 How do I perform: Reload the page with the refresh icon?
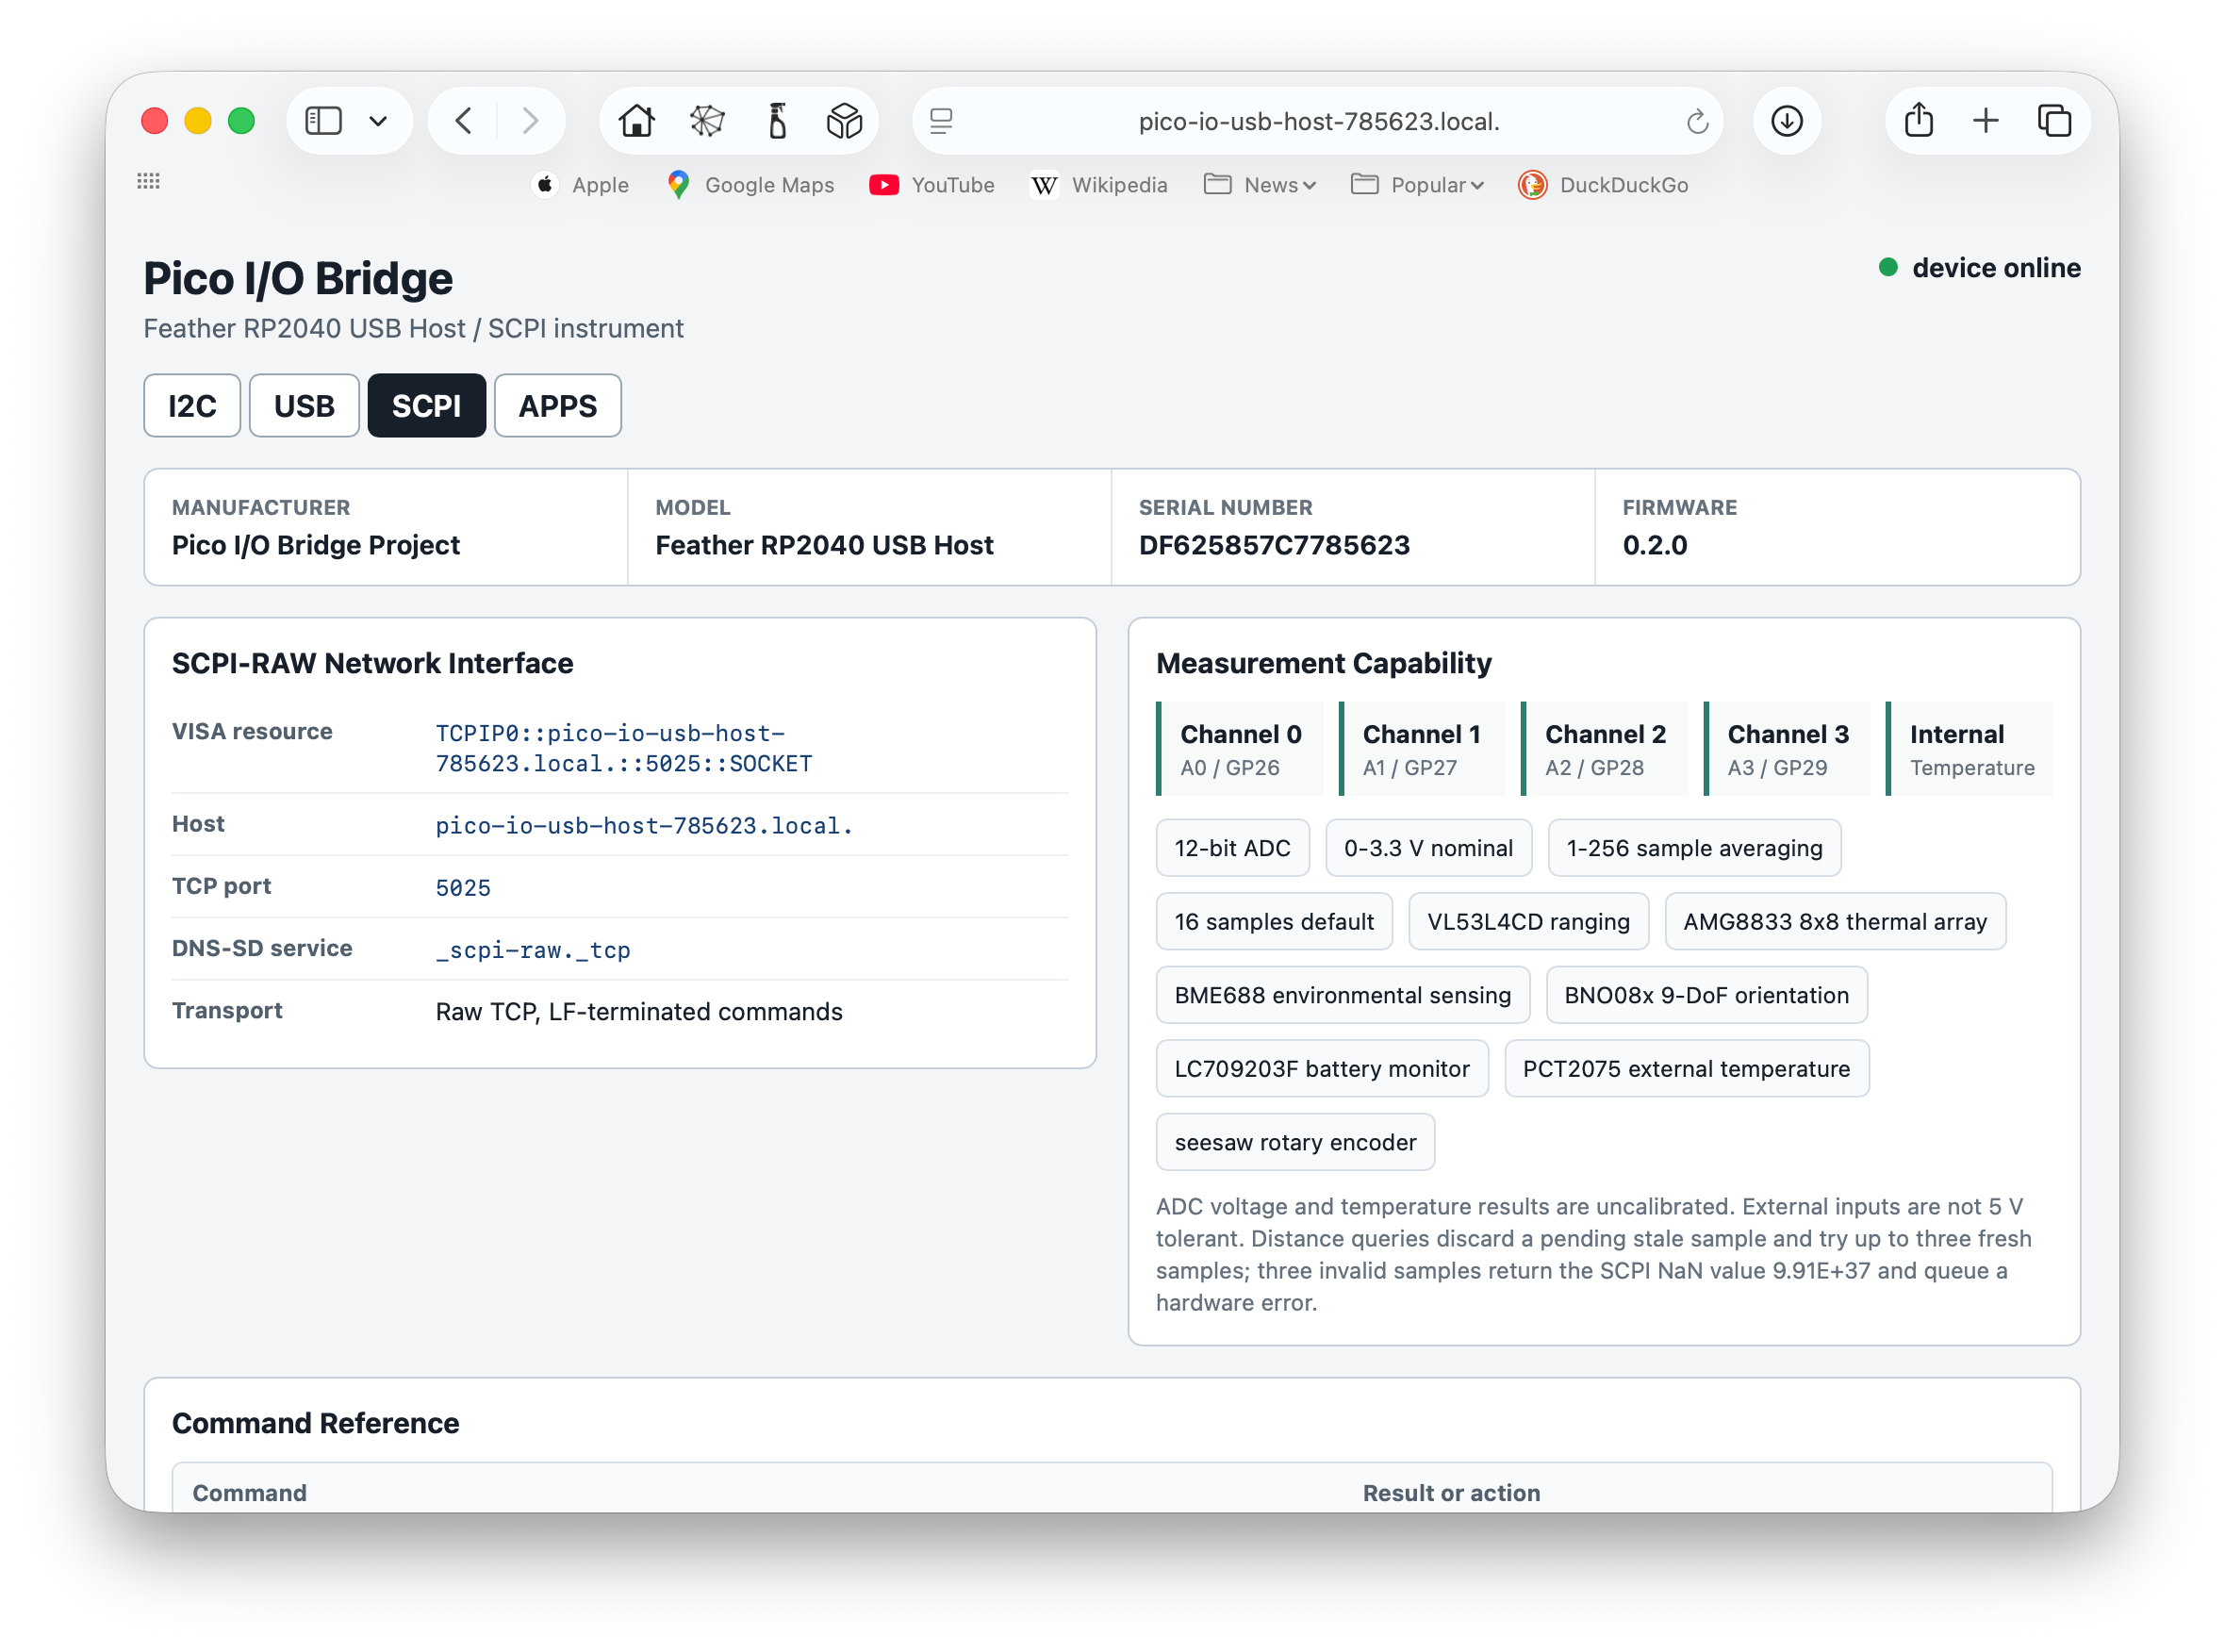pyautogui.click(x=1696, y=122)
